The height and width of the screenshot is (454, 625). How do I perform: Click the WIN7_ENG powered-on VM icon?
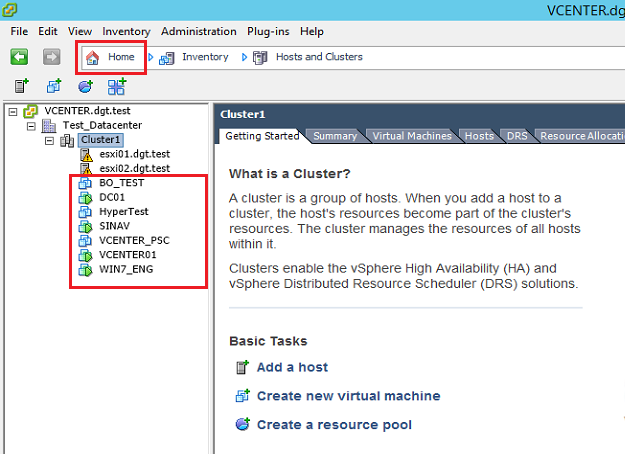85,269
